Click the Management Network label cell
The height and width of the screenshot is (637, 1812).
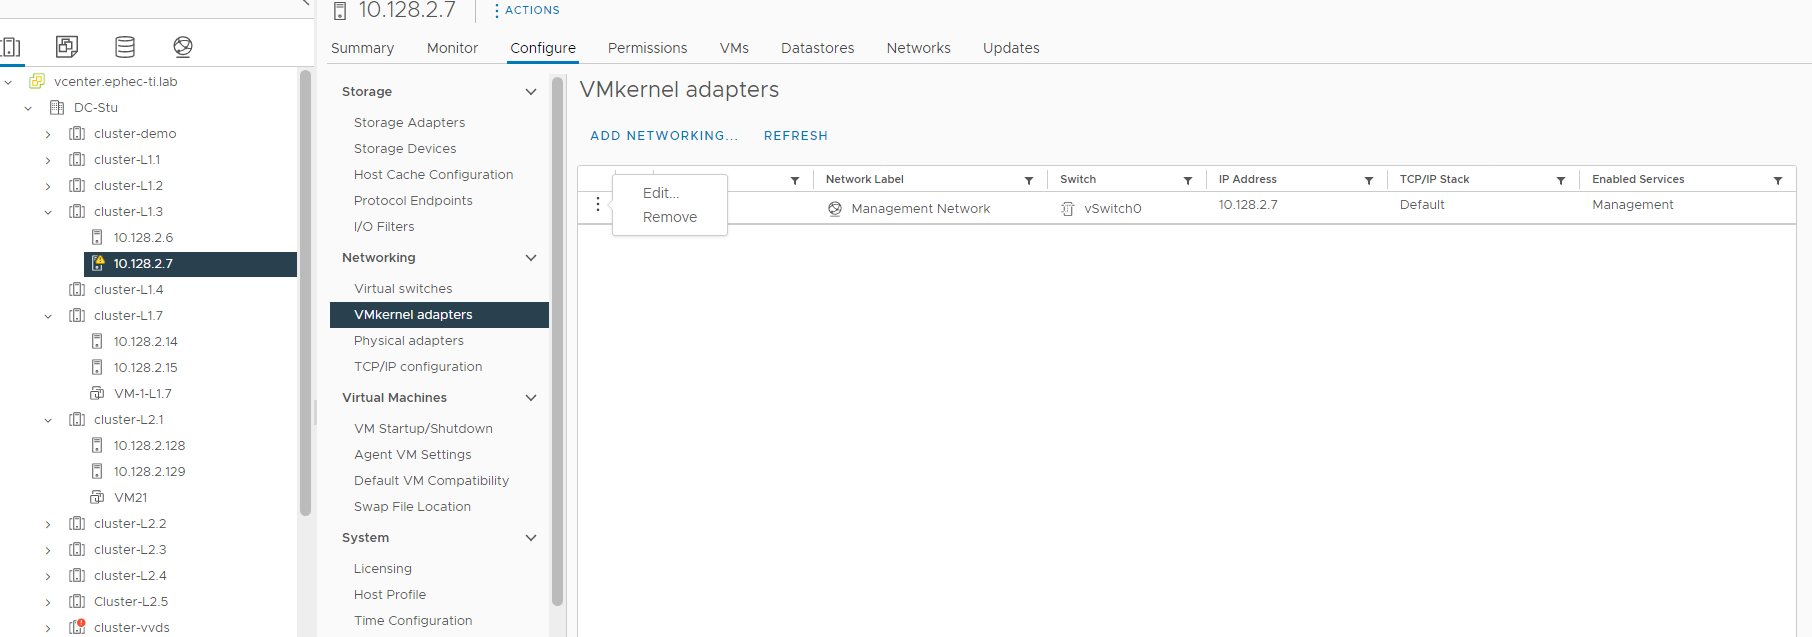coord(920,209)
